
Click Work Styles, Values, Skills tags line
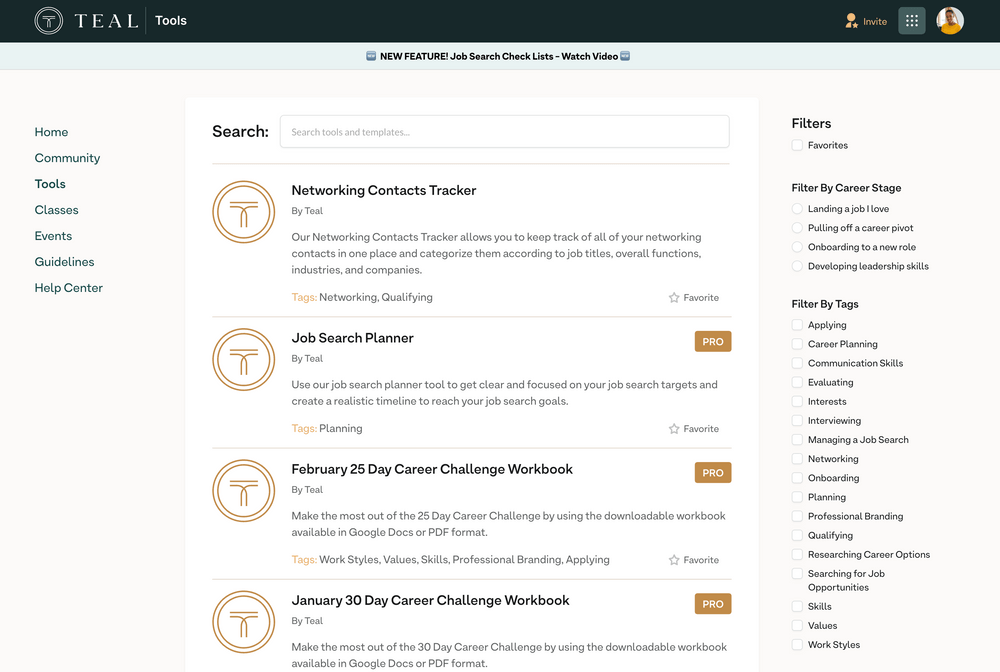pos(450,560)
